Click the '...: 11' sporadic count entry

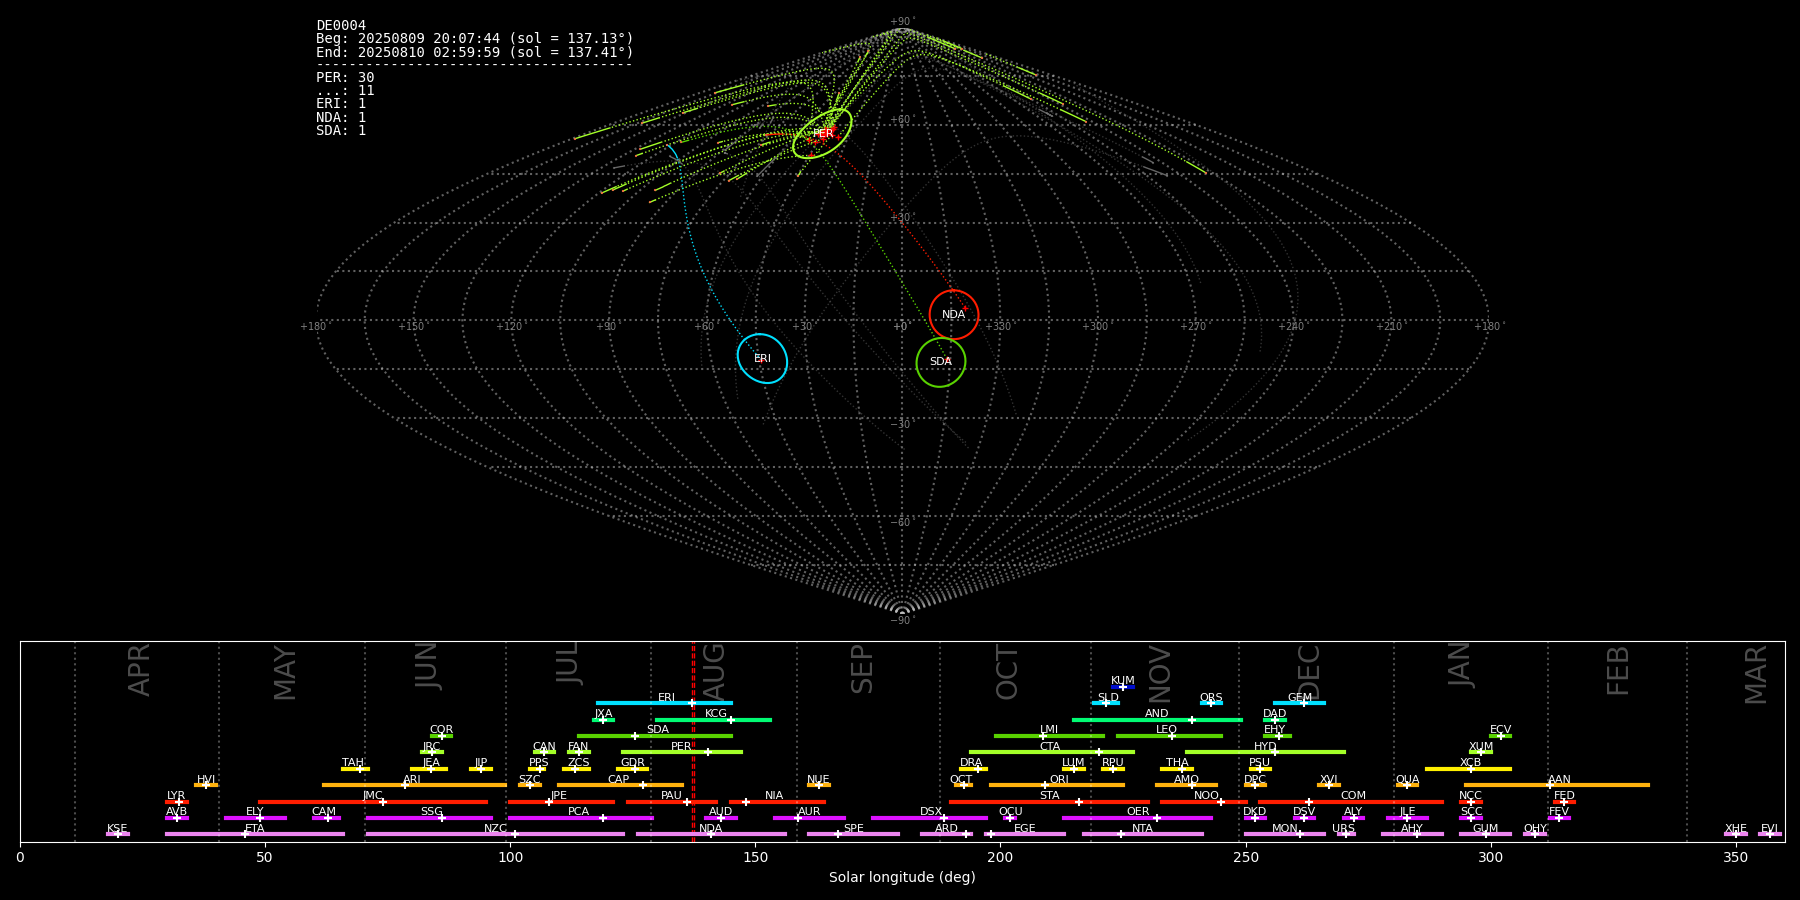coord(345,91)
